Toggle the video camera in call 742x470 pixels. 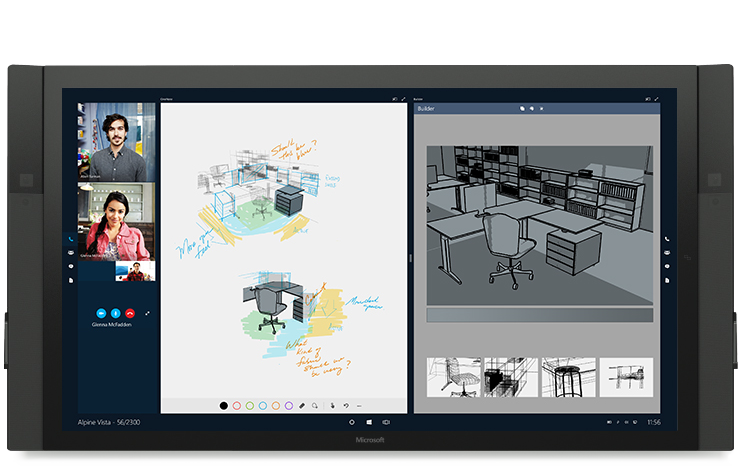(x=101, y=313)
